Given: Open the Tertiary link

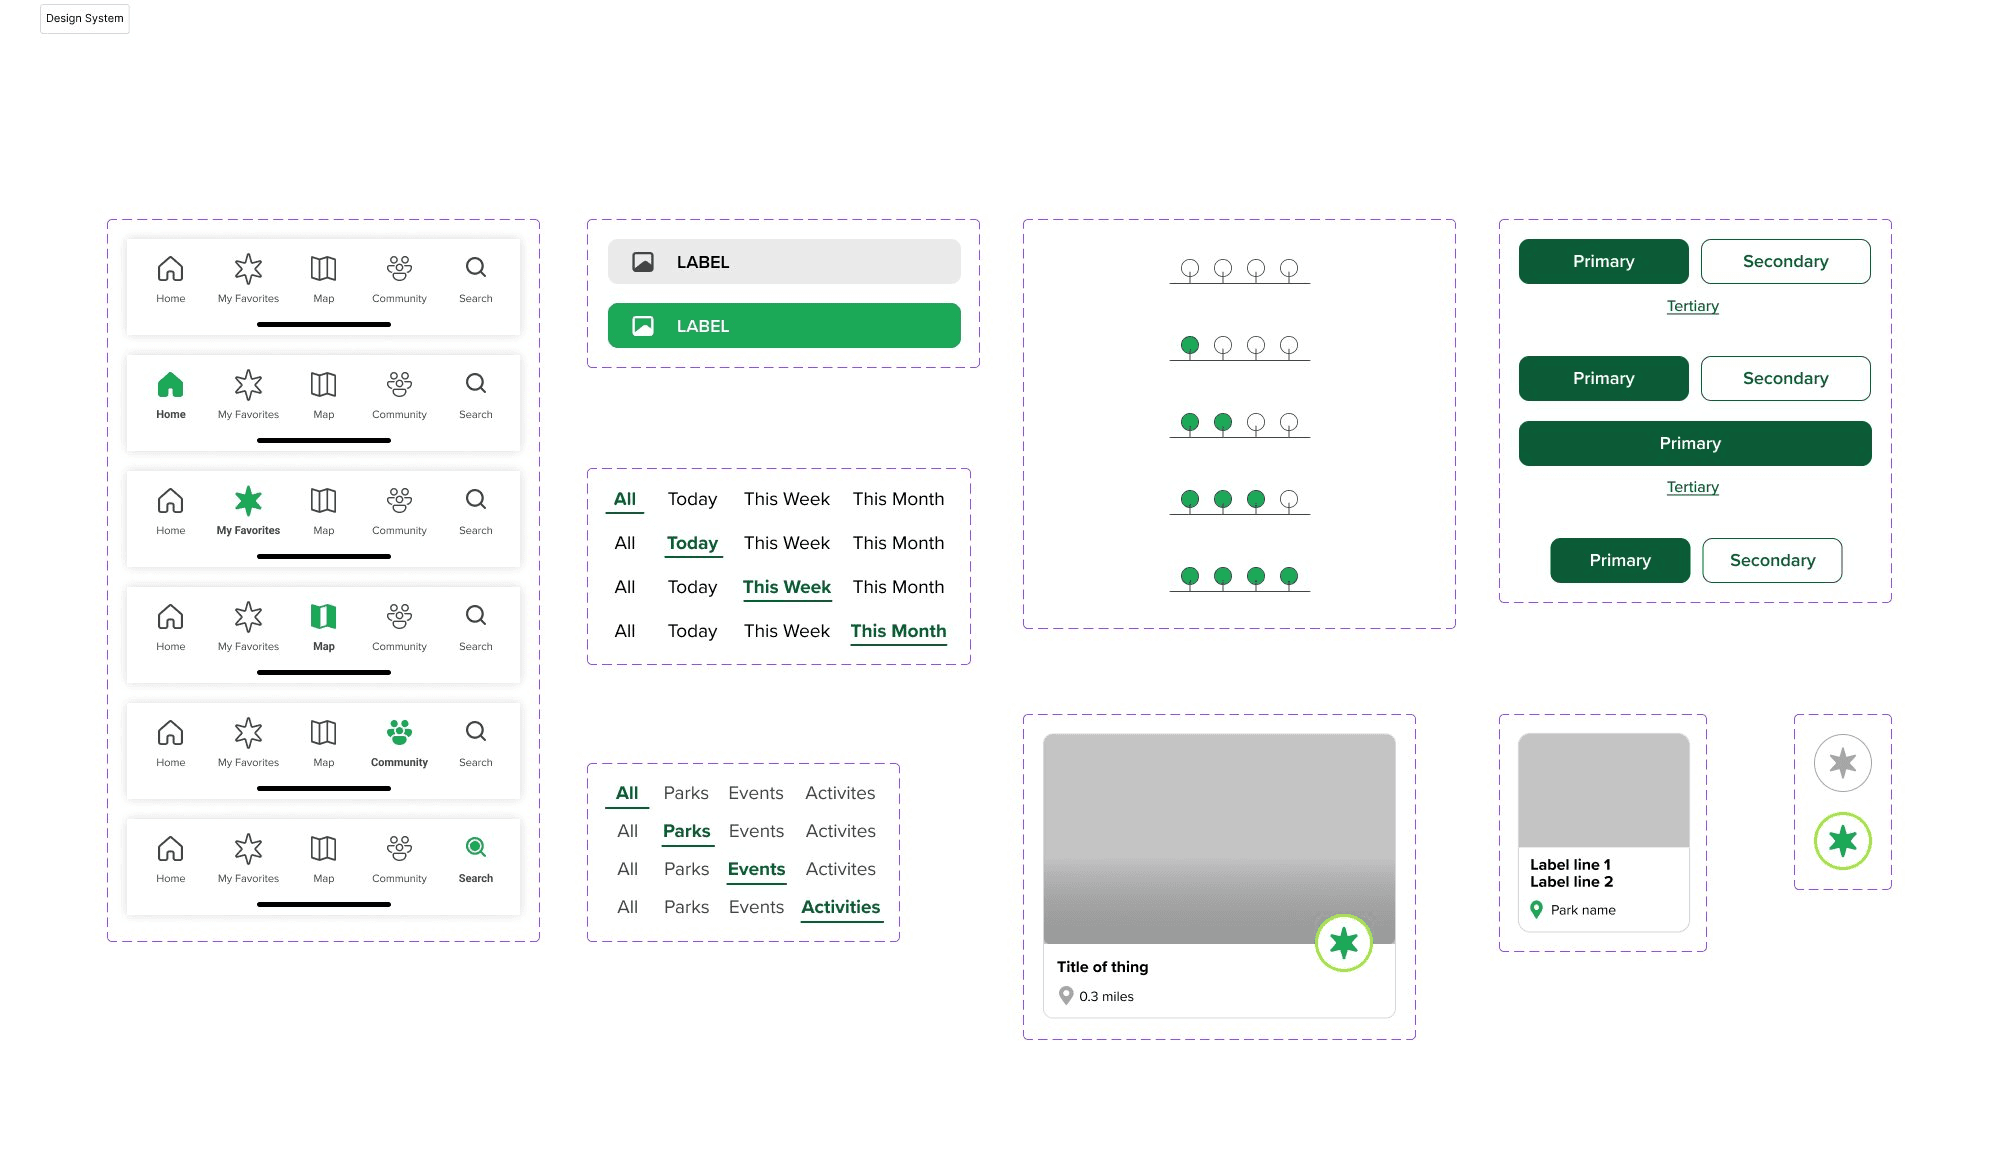Looking at the screenshot, I should [x=1692, y=306].
